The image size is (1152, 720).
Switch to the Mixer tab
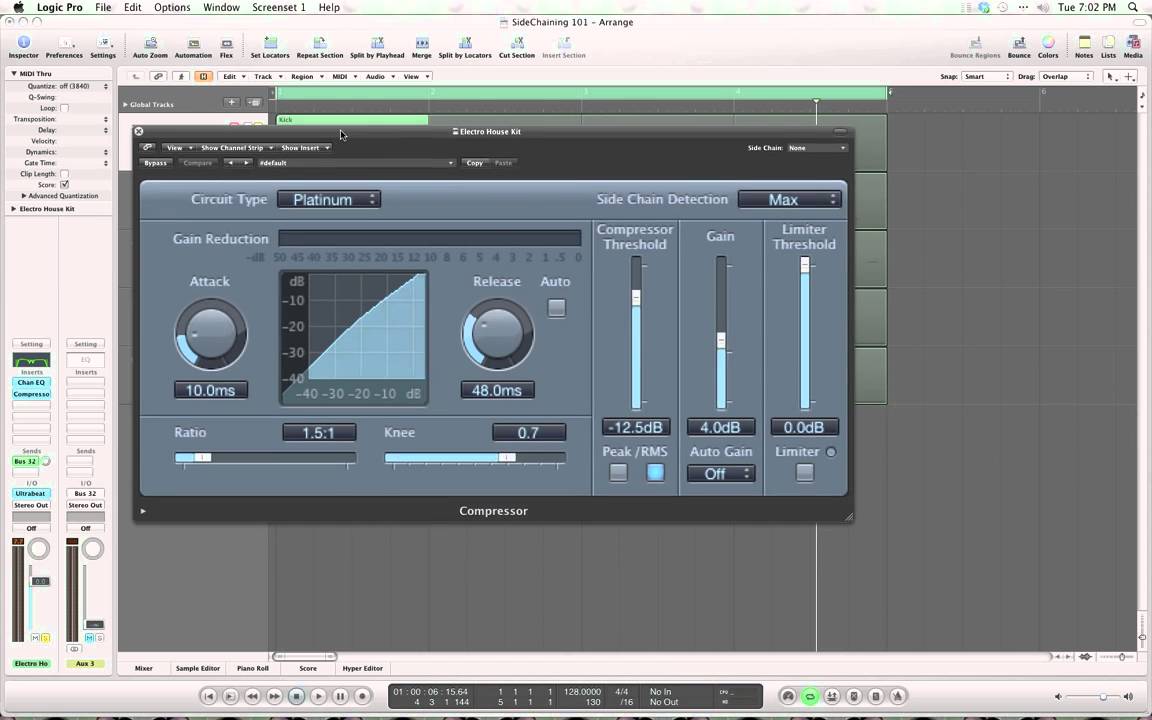click(x=144, y=669)
